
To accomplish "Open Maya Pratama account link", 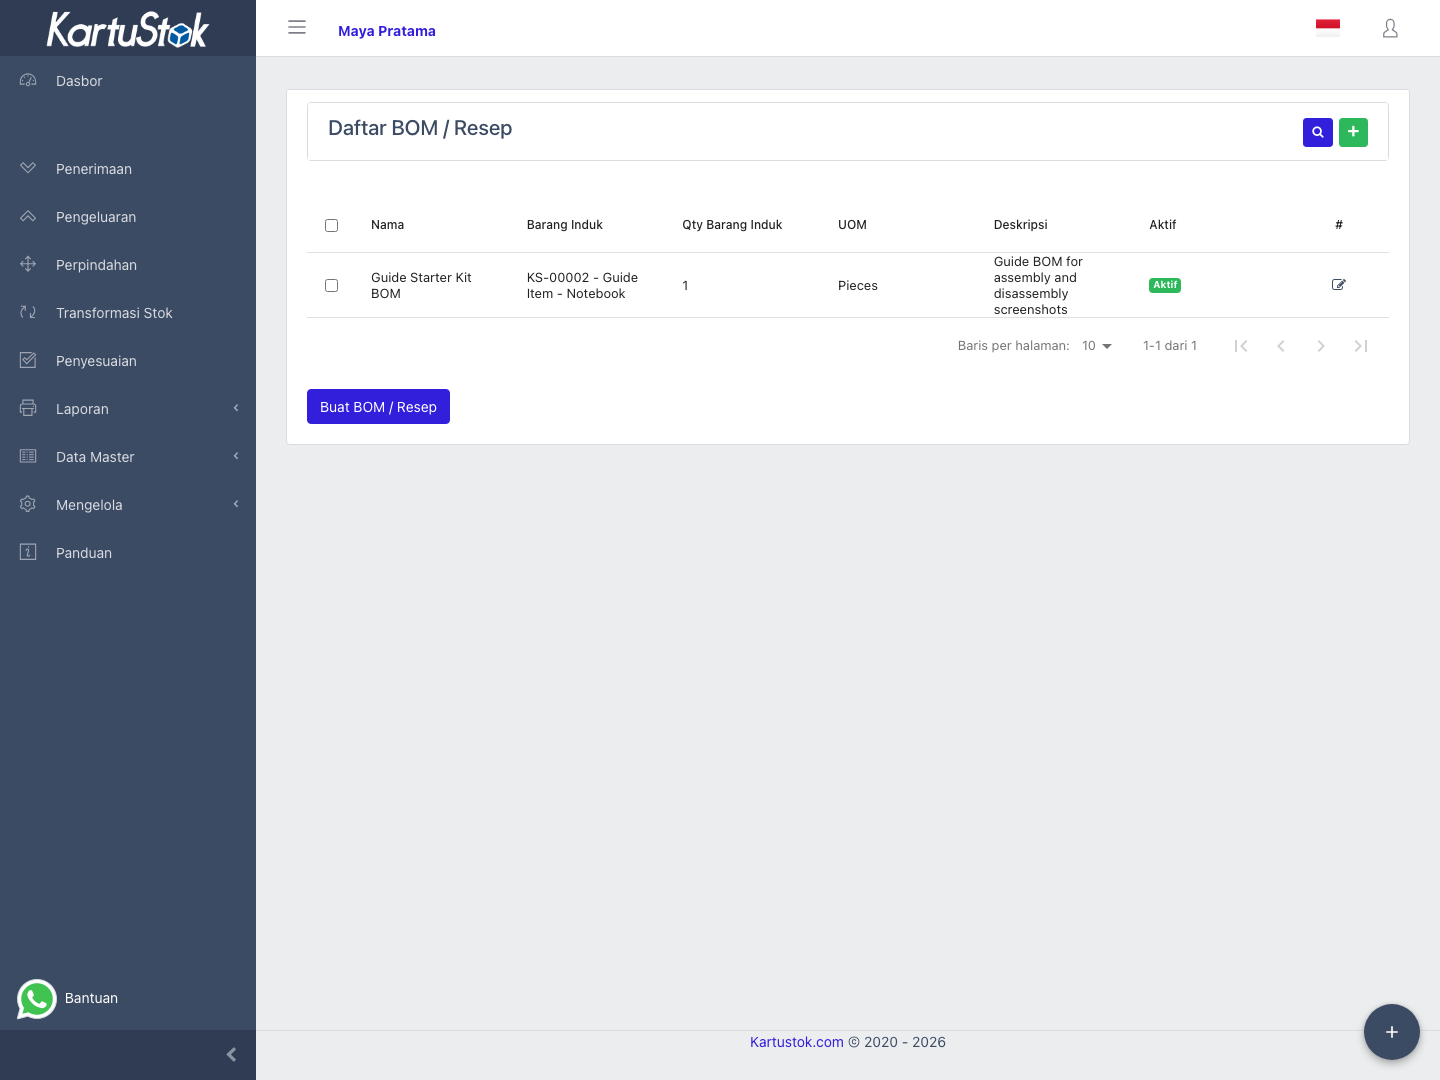I will pos(387,31).
